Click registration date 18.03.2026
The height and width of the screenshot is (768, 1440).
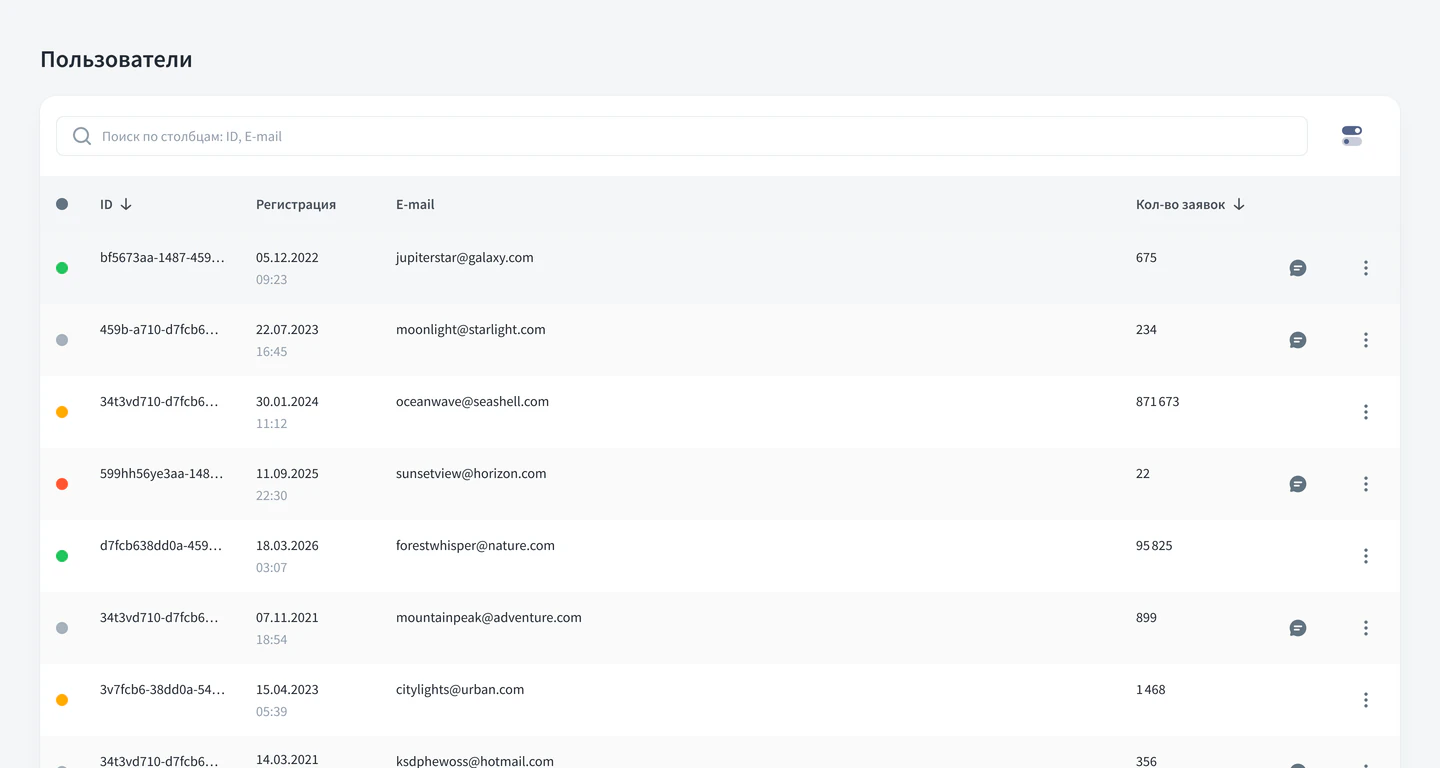coord(287,545)
